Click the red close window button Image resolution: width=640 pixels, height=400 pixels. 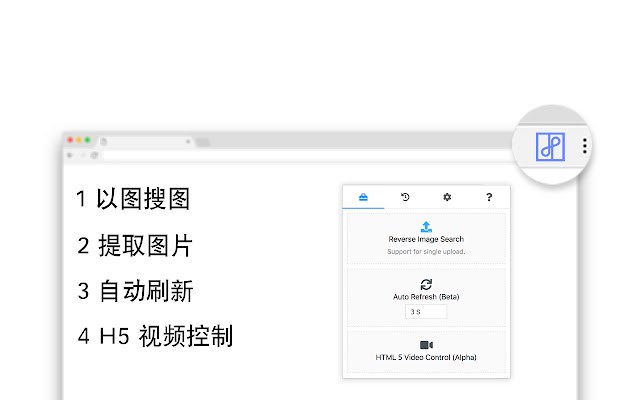point(70,140)
